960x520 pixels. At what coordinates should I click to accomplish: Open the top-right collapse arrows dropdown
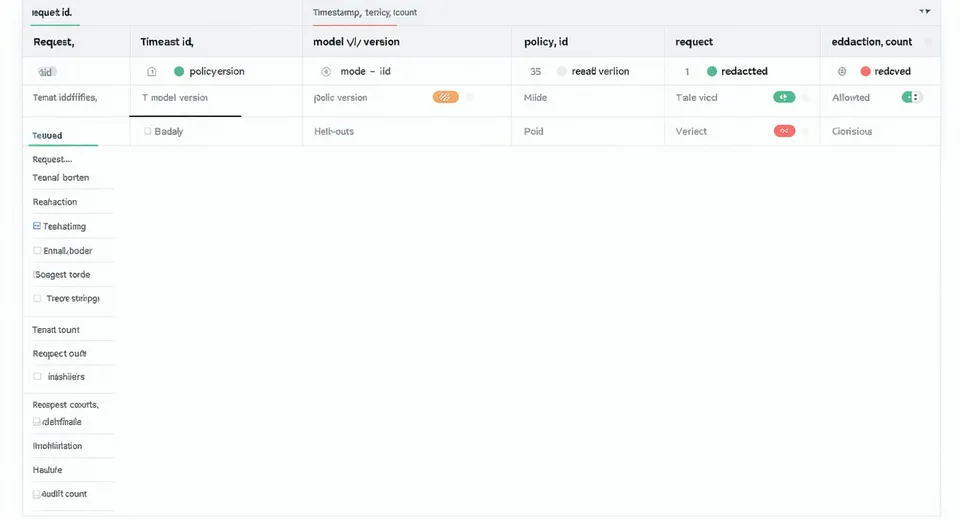(x=924, y=12)
